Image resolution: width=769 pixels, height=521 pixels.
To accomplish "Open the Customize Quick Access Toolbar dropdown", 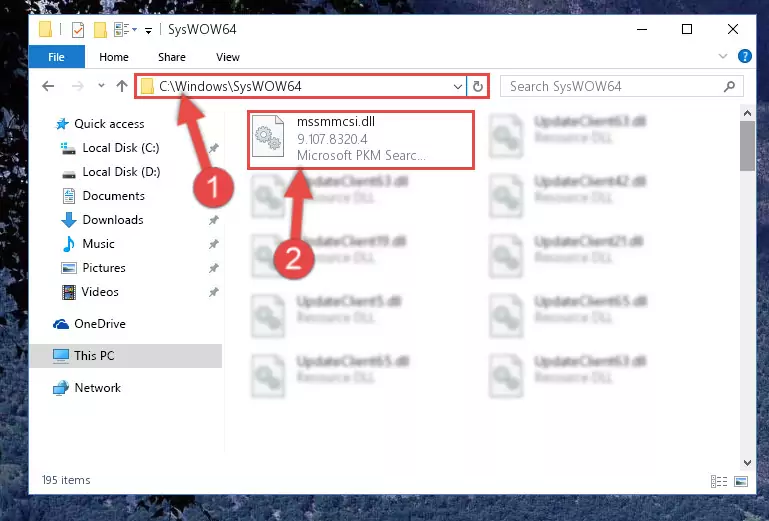I will click(x=148, y=31).
